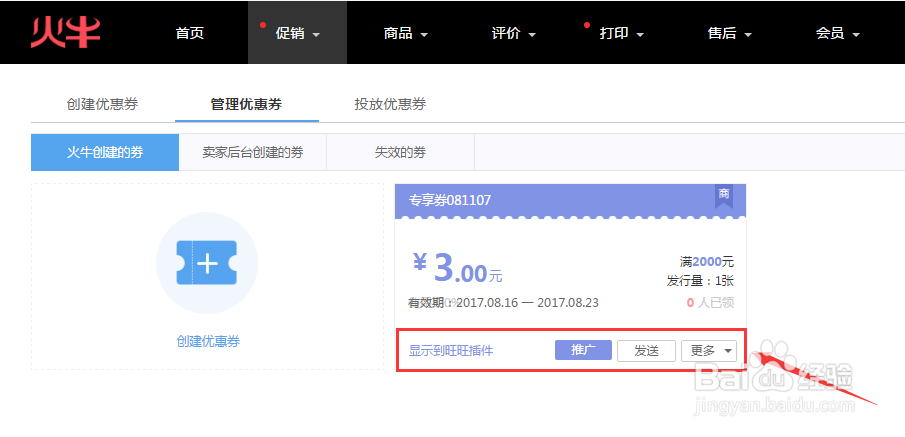This screenshot has height=437, width=905.
Task: Switch to 管理优惠券 tab
Action: point(246,104)
